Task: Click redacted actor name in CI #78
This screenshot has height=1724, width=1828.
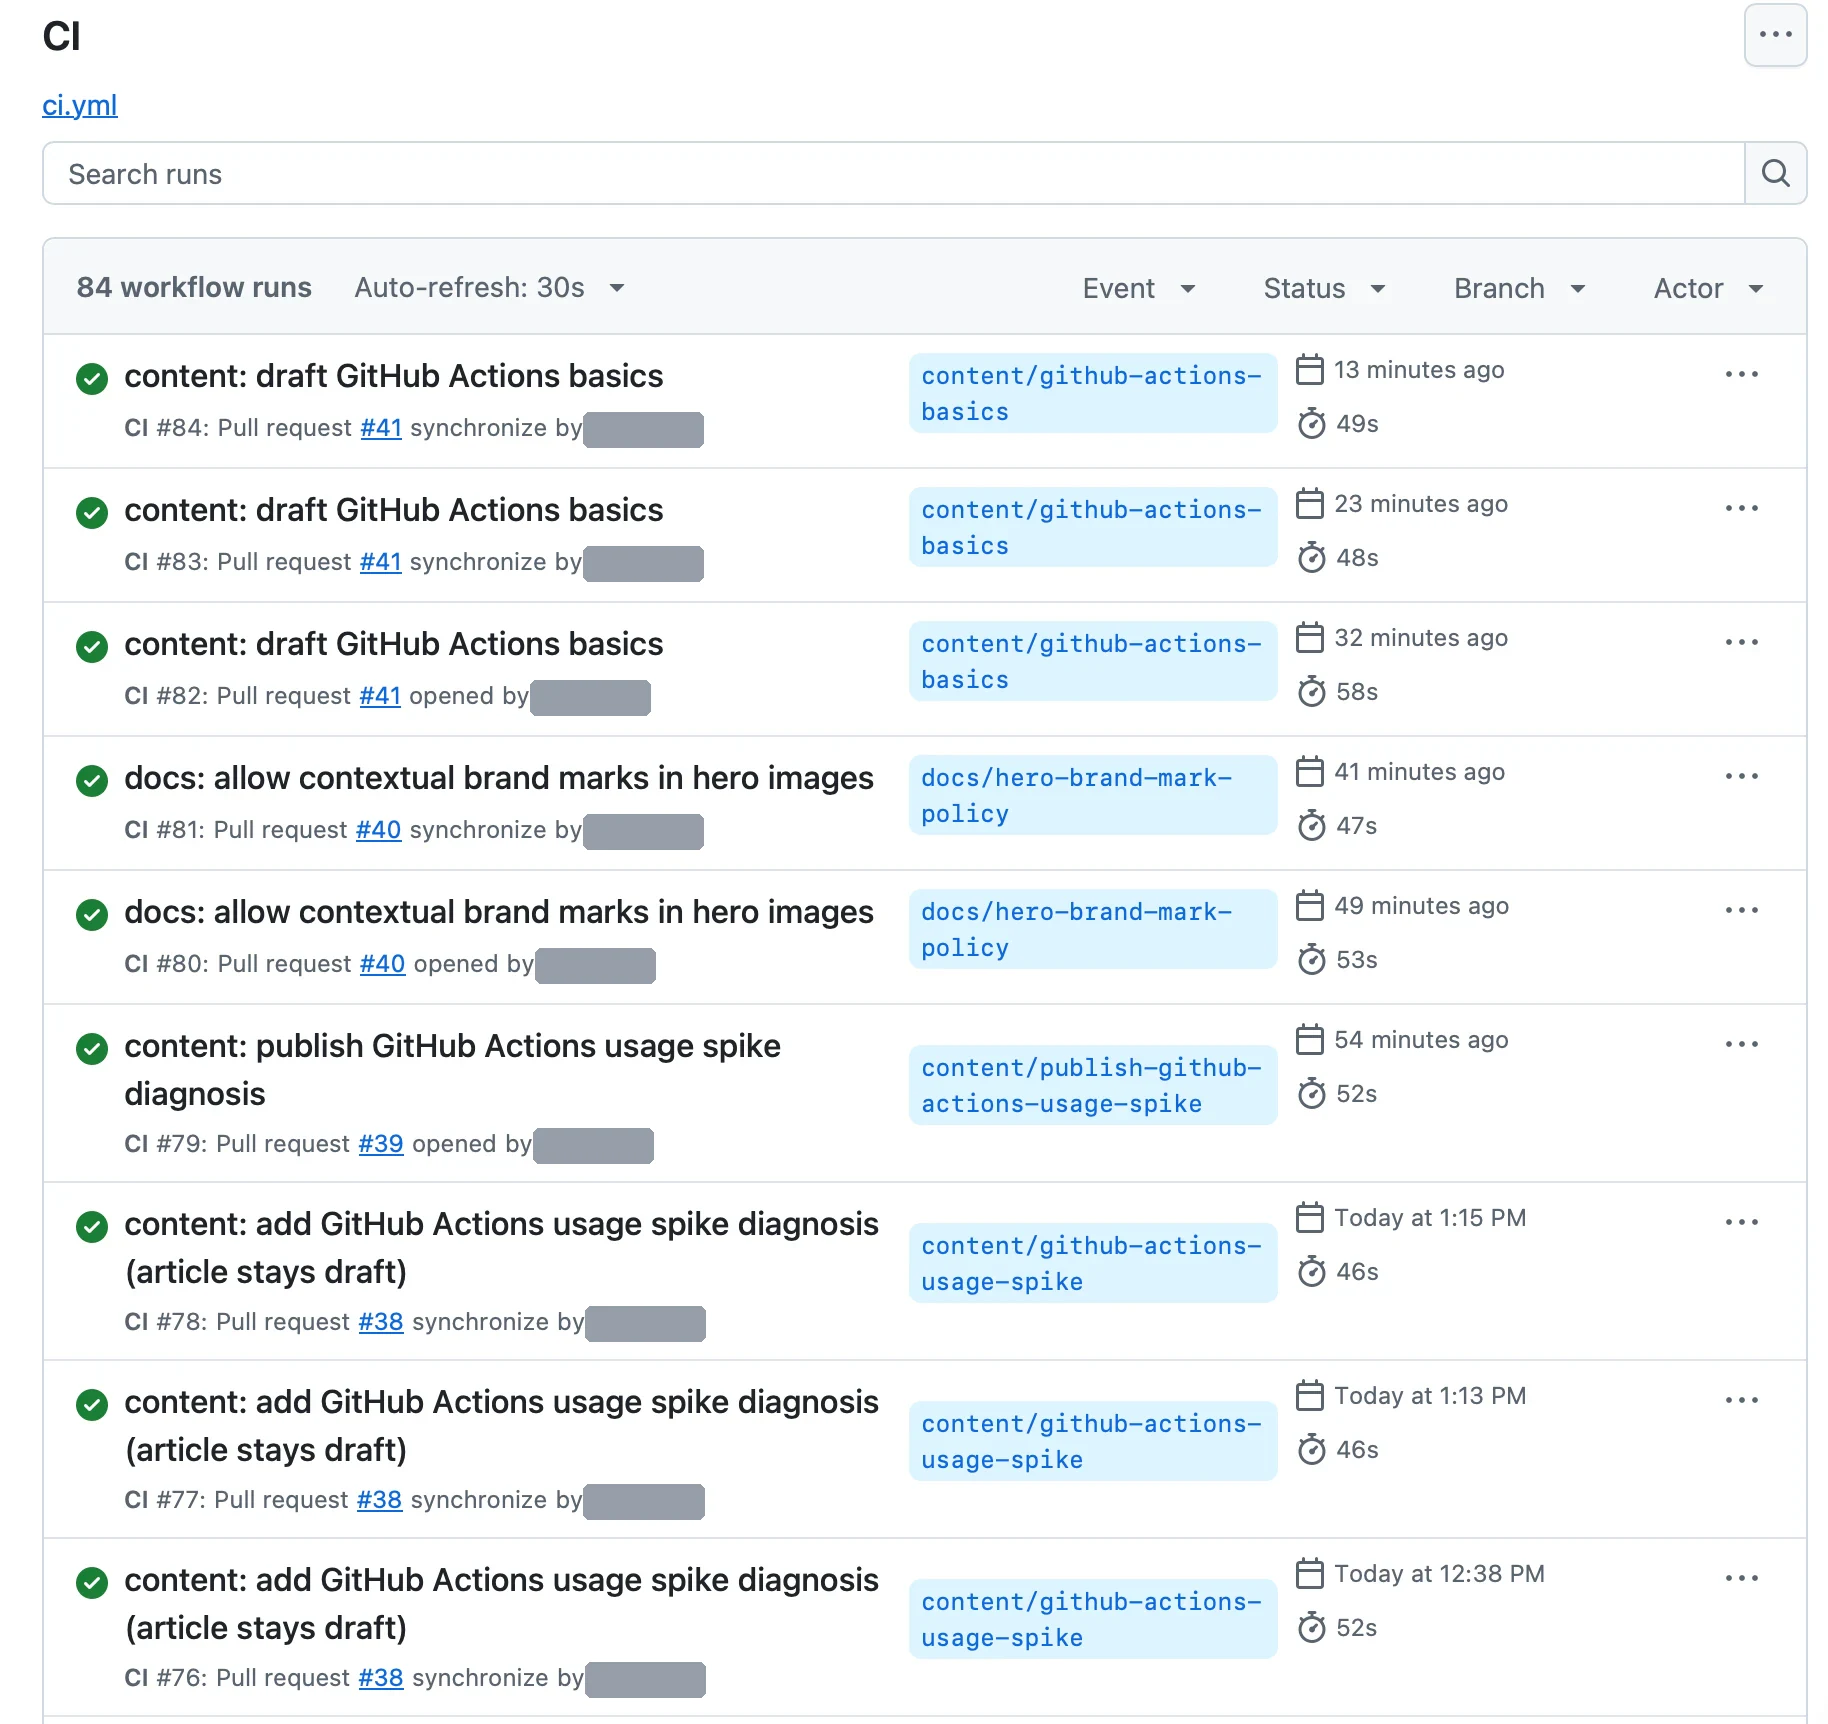Action: pos(645,1324)
